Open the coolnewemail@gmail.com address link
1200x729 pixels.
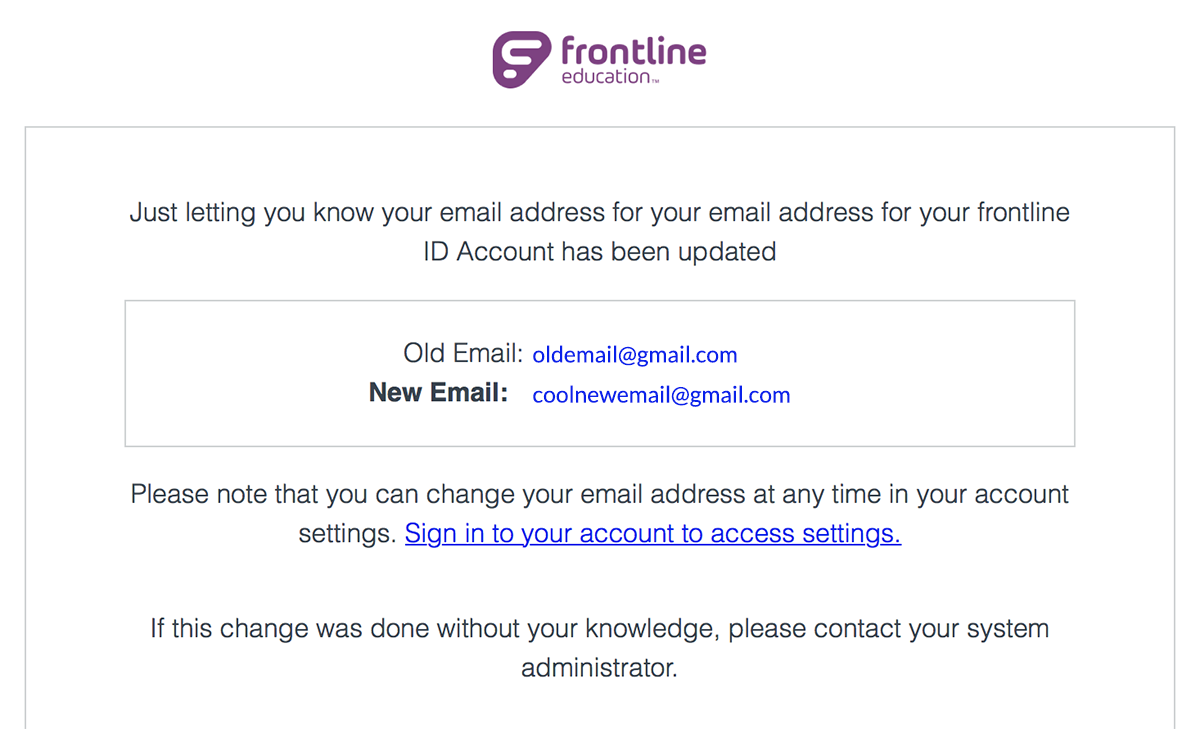point(661,395)
